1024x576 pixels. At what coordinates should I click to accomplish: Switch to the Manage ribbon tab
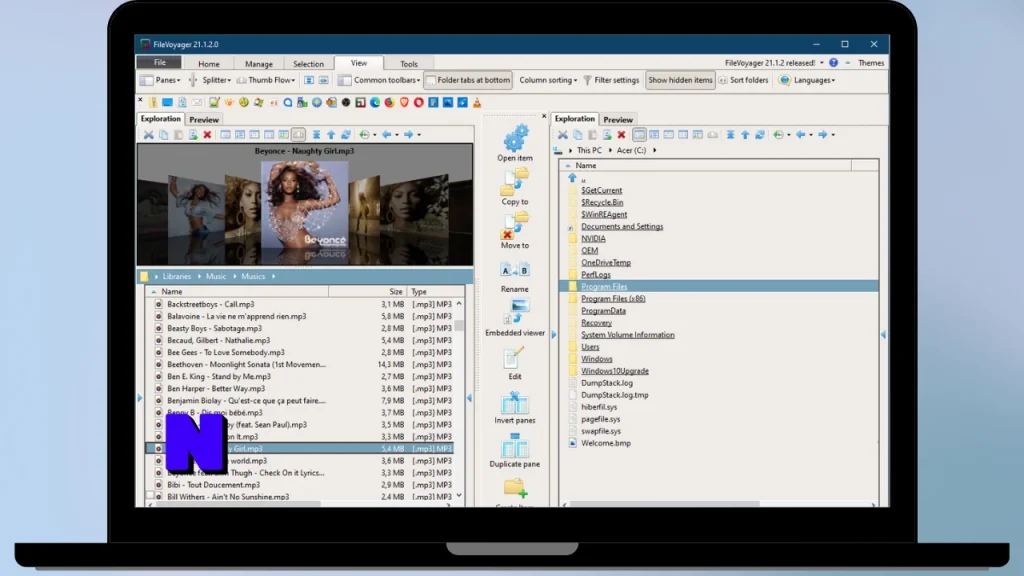[x=259, y=64]
